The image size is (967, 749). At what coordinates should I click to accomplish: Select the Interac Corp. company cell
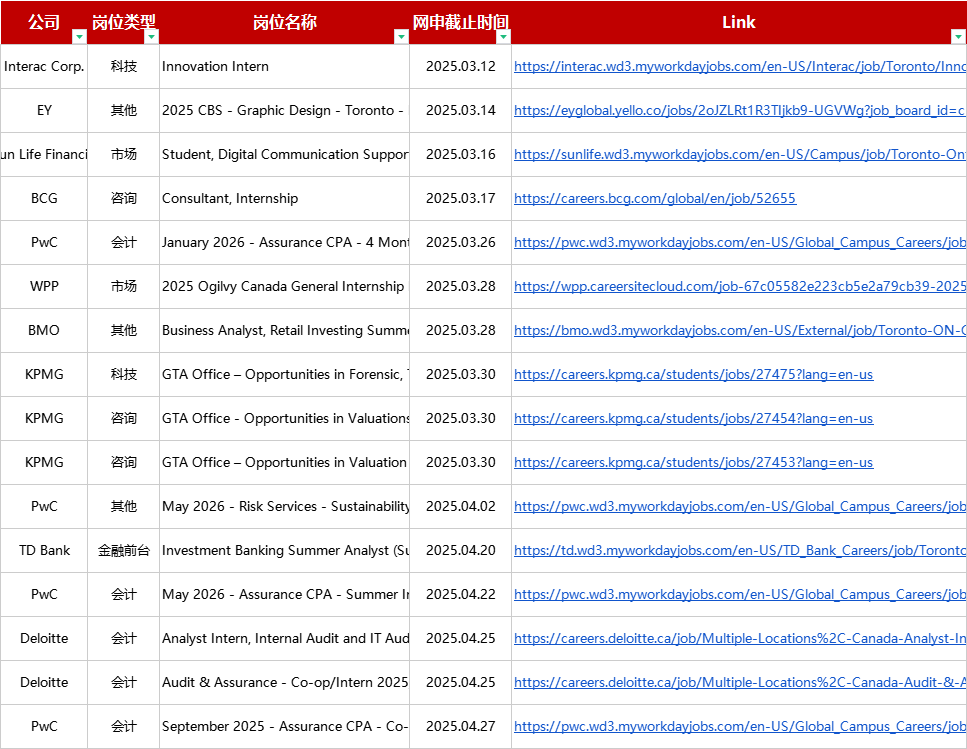44,67
